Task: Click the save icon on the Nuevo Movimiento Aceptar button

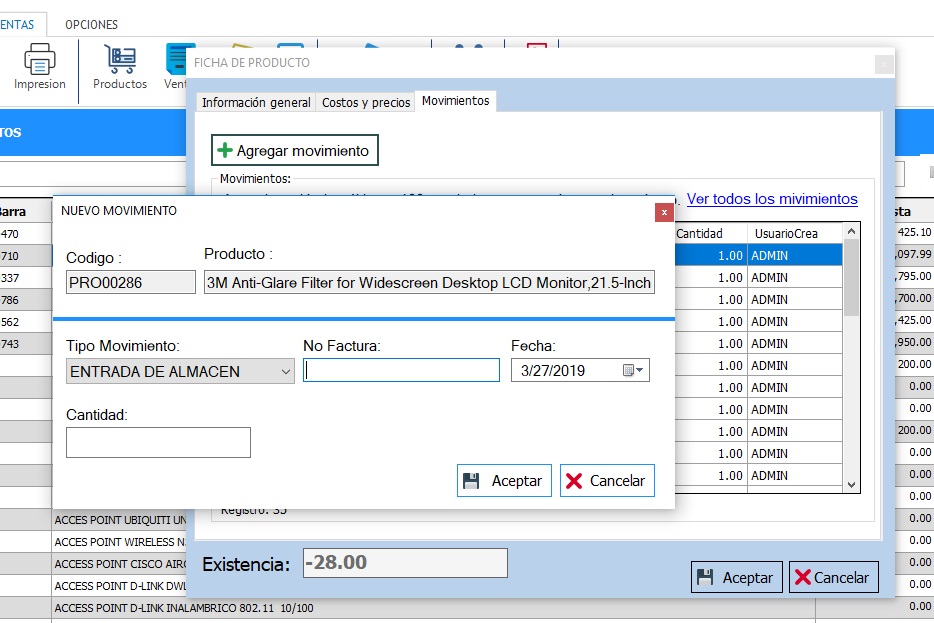Action: click(471, 481)
